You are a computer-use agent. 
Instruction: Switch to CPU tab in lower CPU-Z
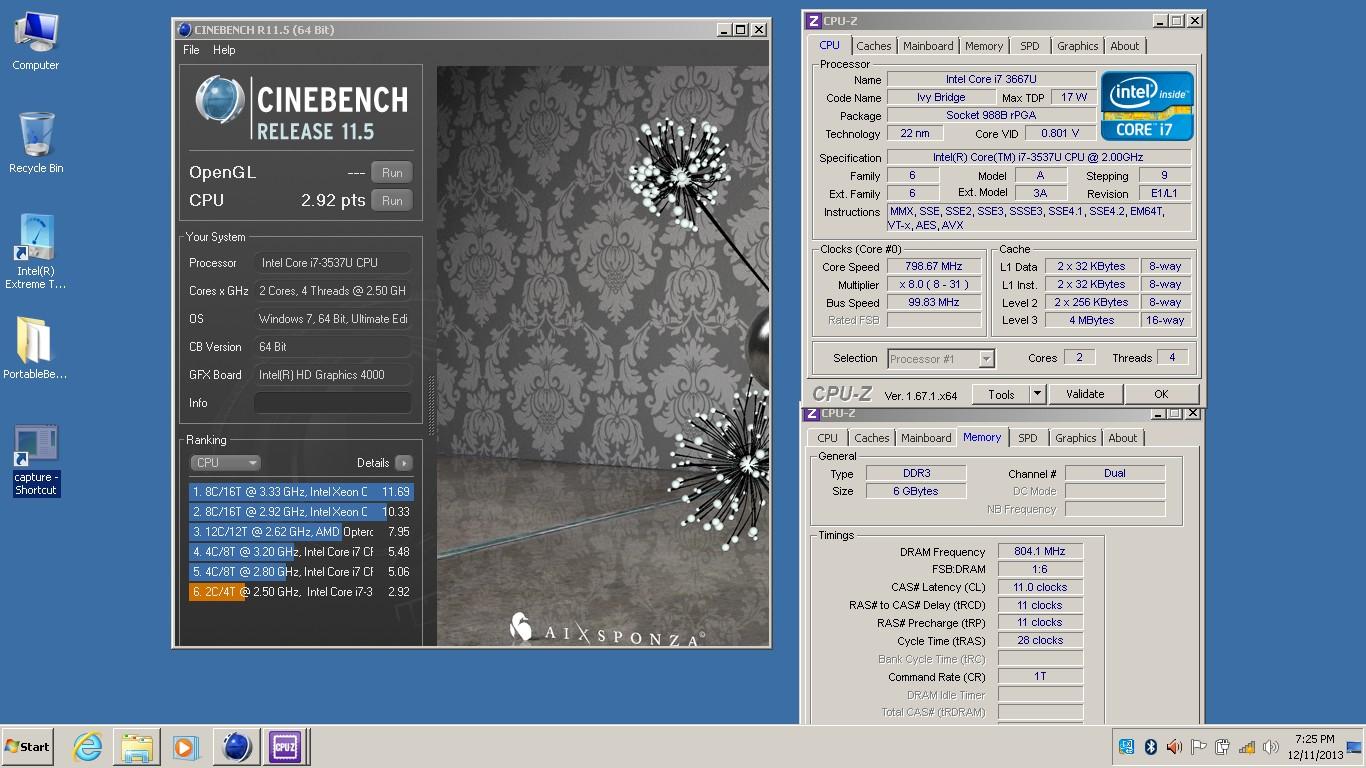click(x=828, y=438)
